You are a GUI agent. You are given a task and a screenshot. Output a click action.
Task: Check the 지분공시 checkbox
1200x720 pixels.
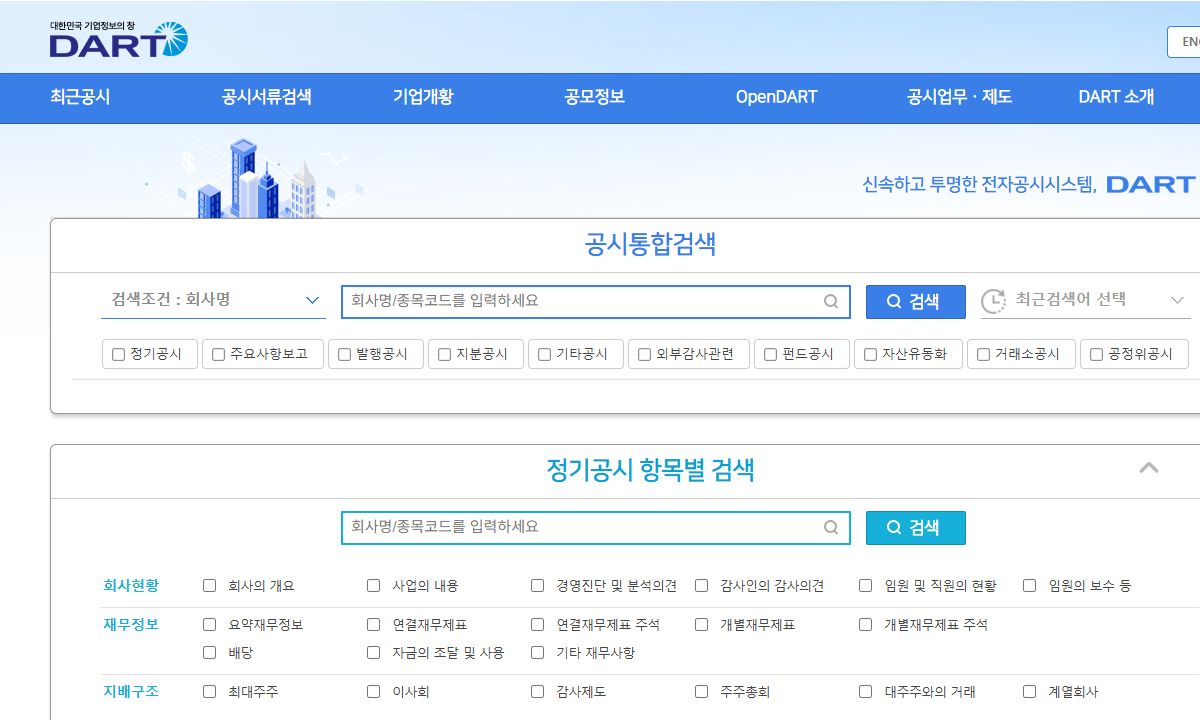445,354
